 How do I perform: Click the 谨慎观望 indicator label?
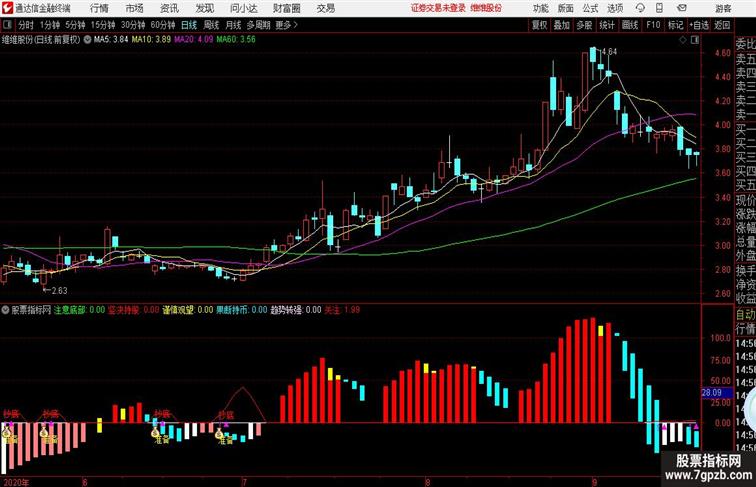pyautogui.click(x=178, y=310)
